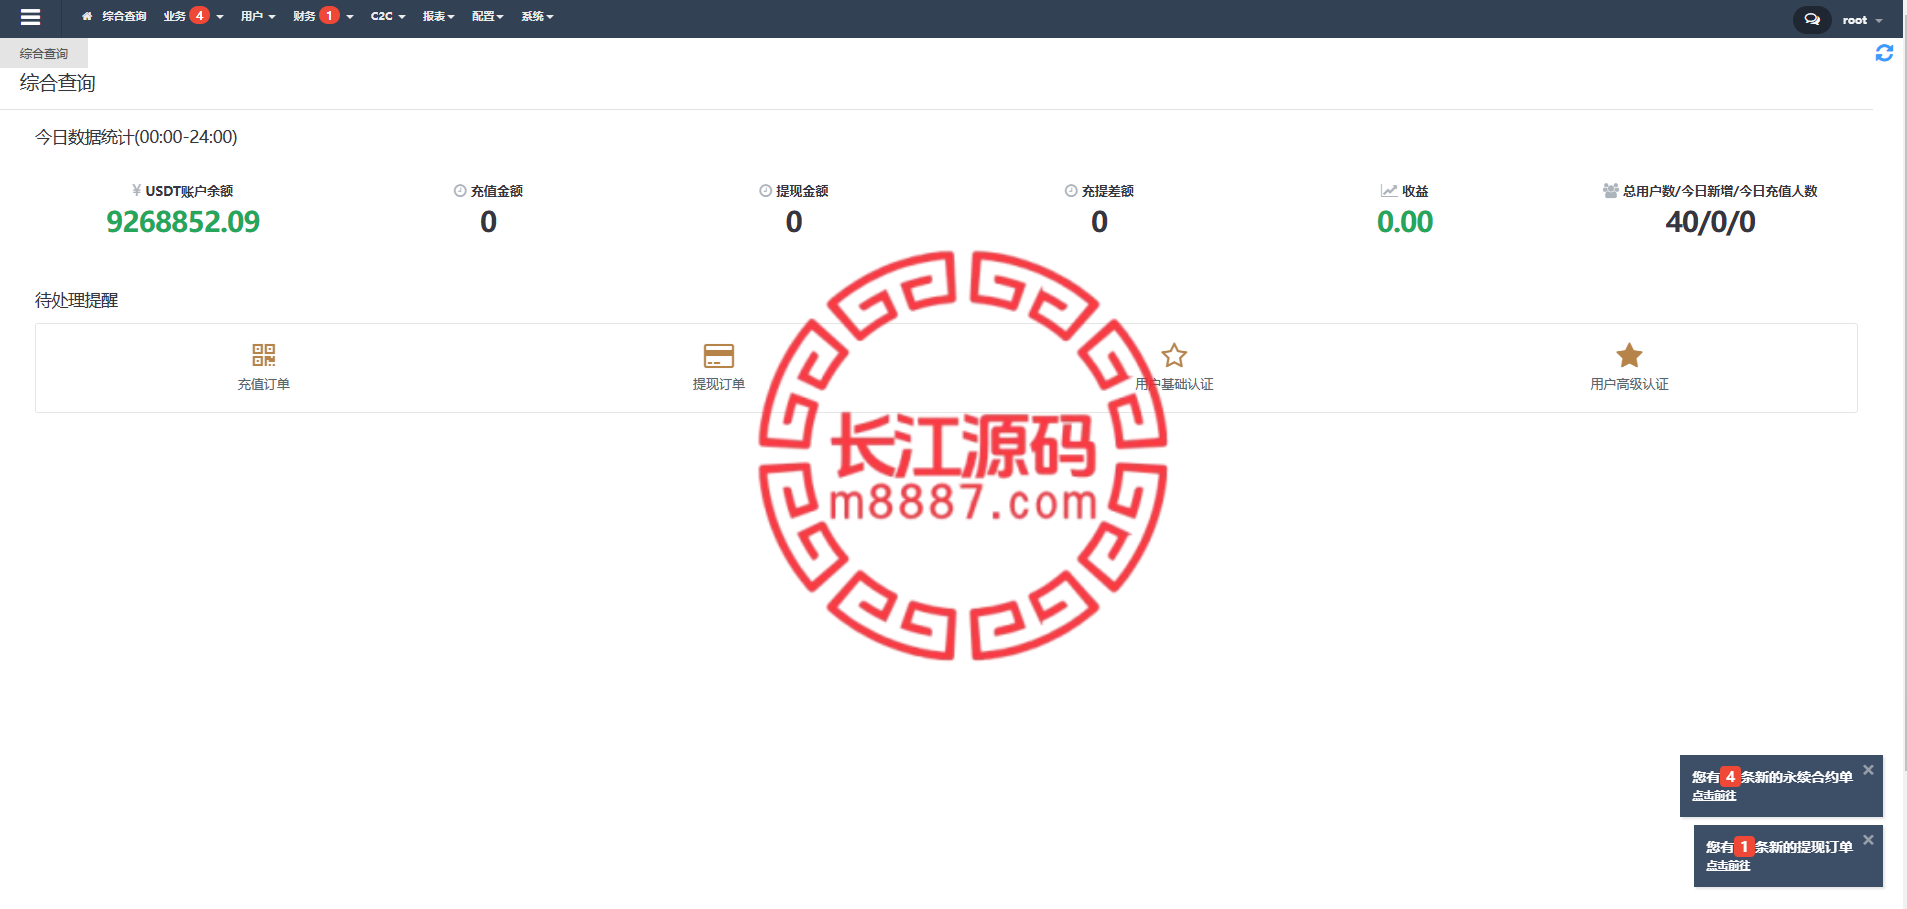Click the 用户基础认证 outlined star icon
Screen dimensions: 1907x909
(1174, 355)
